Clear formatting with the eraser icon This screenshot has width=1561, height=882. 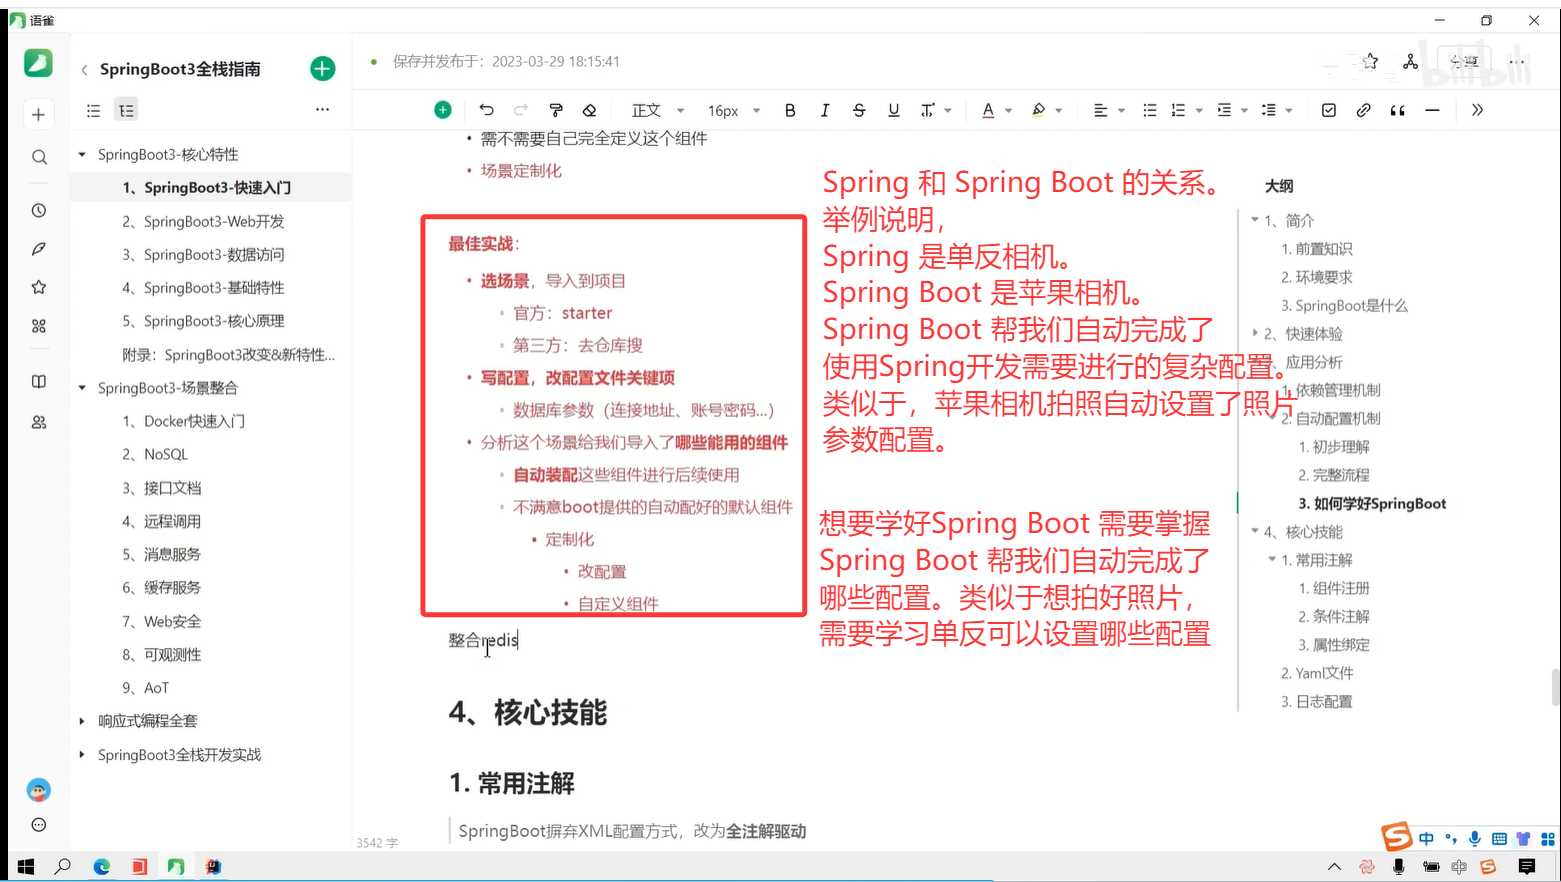[590, 110]
